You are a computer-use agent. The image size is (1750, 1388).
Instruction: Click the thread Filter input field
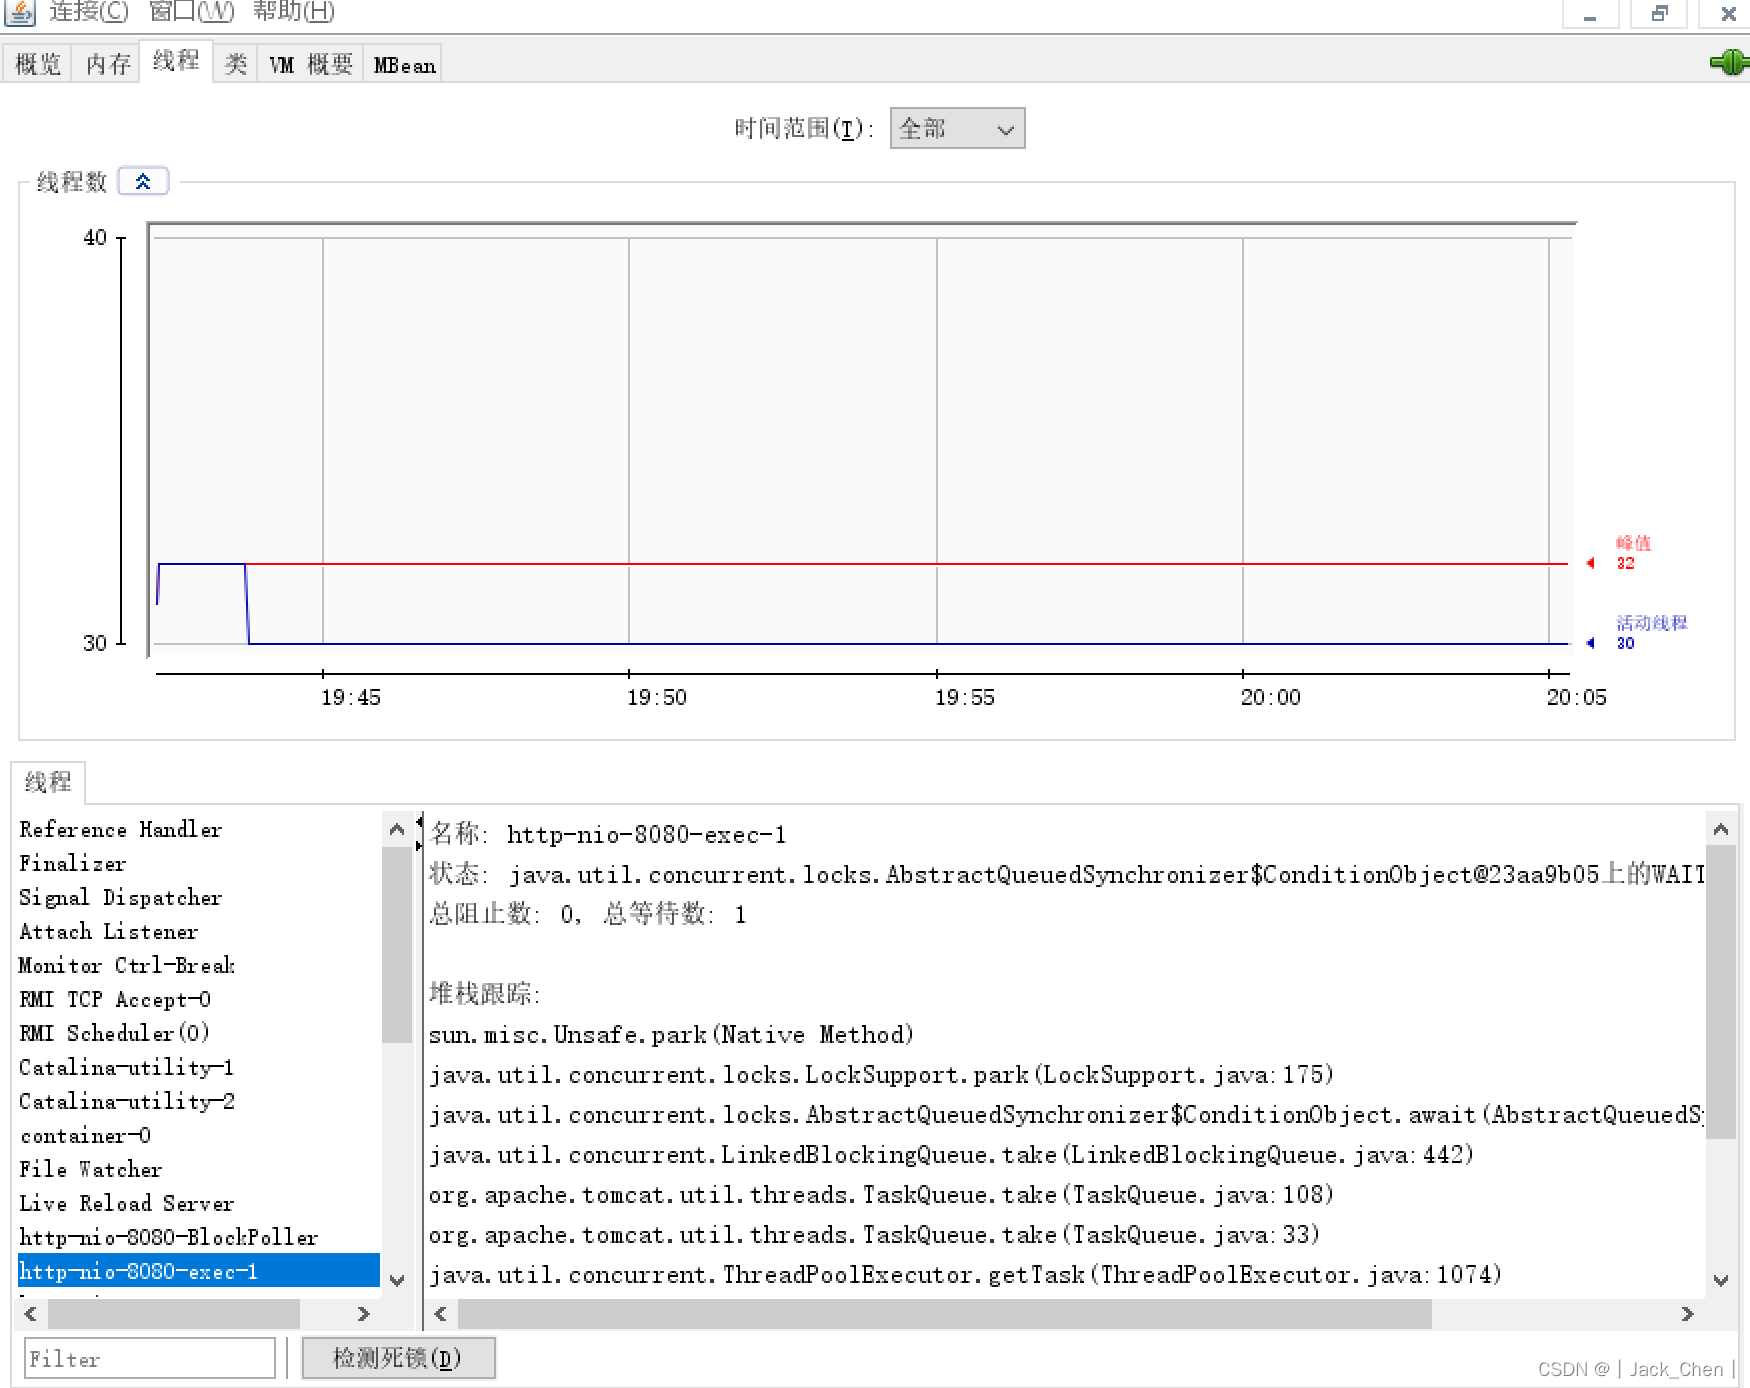(x=149, y=1358)
